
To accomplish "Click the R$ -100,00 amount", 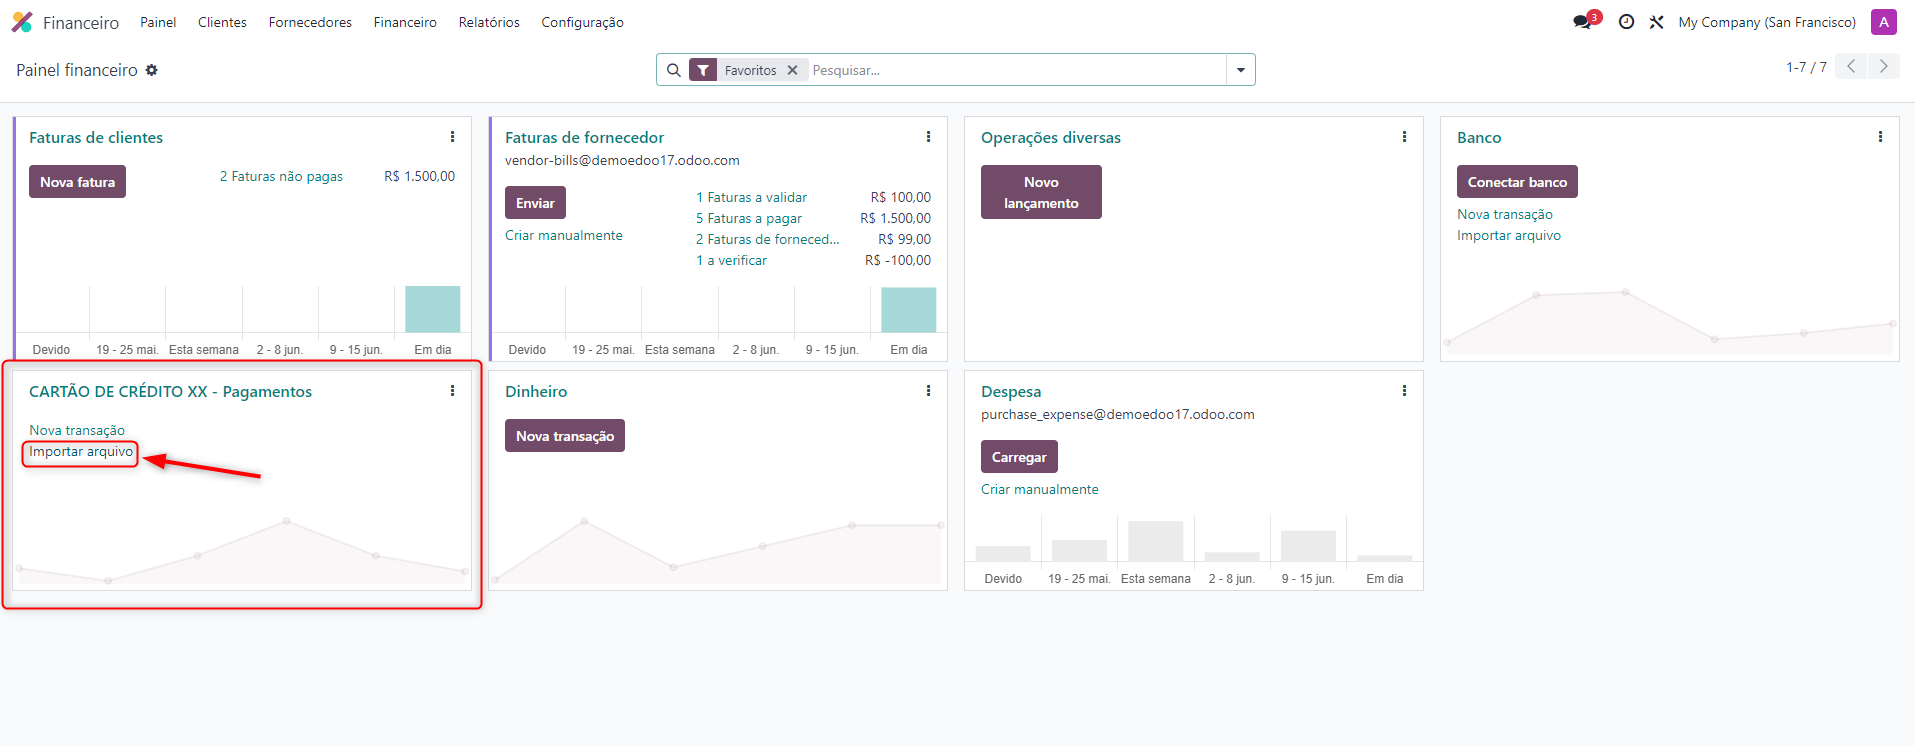I will (x=898, y=261).
